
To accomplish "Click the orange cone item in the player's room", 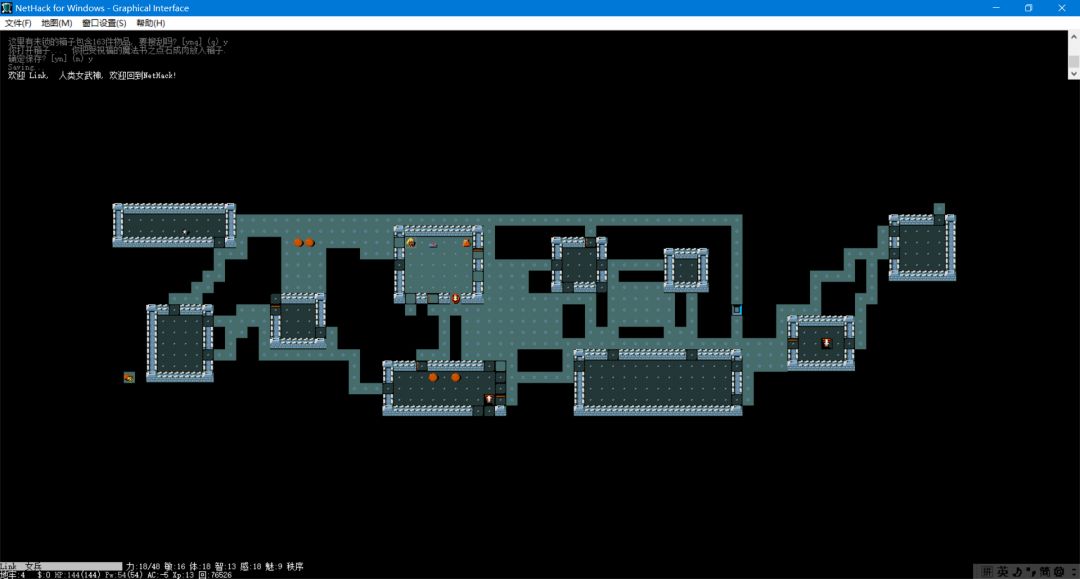I will pos(466,242).
